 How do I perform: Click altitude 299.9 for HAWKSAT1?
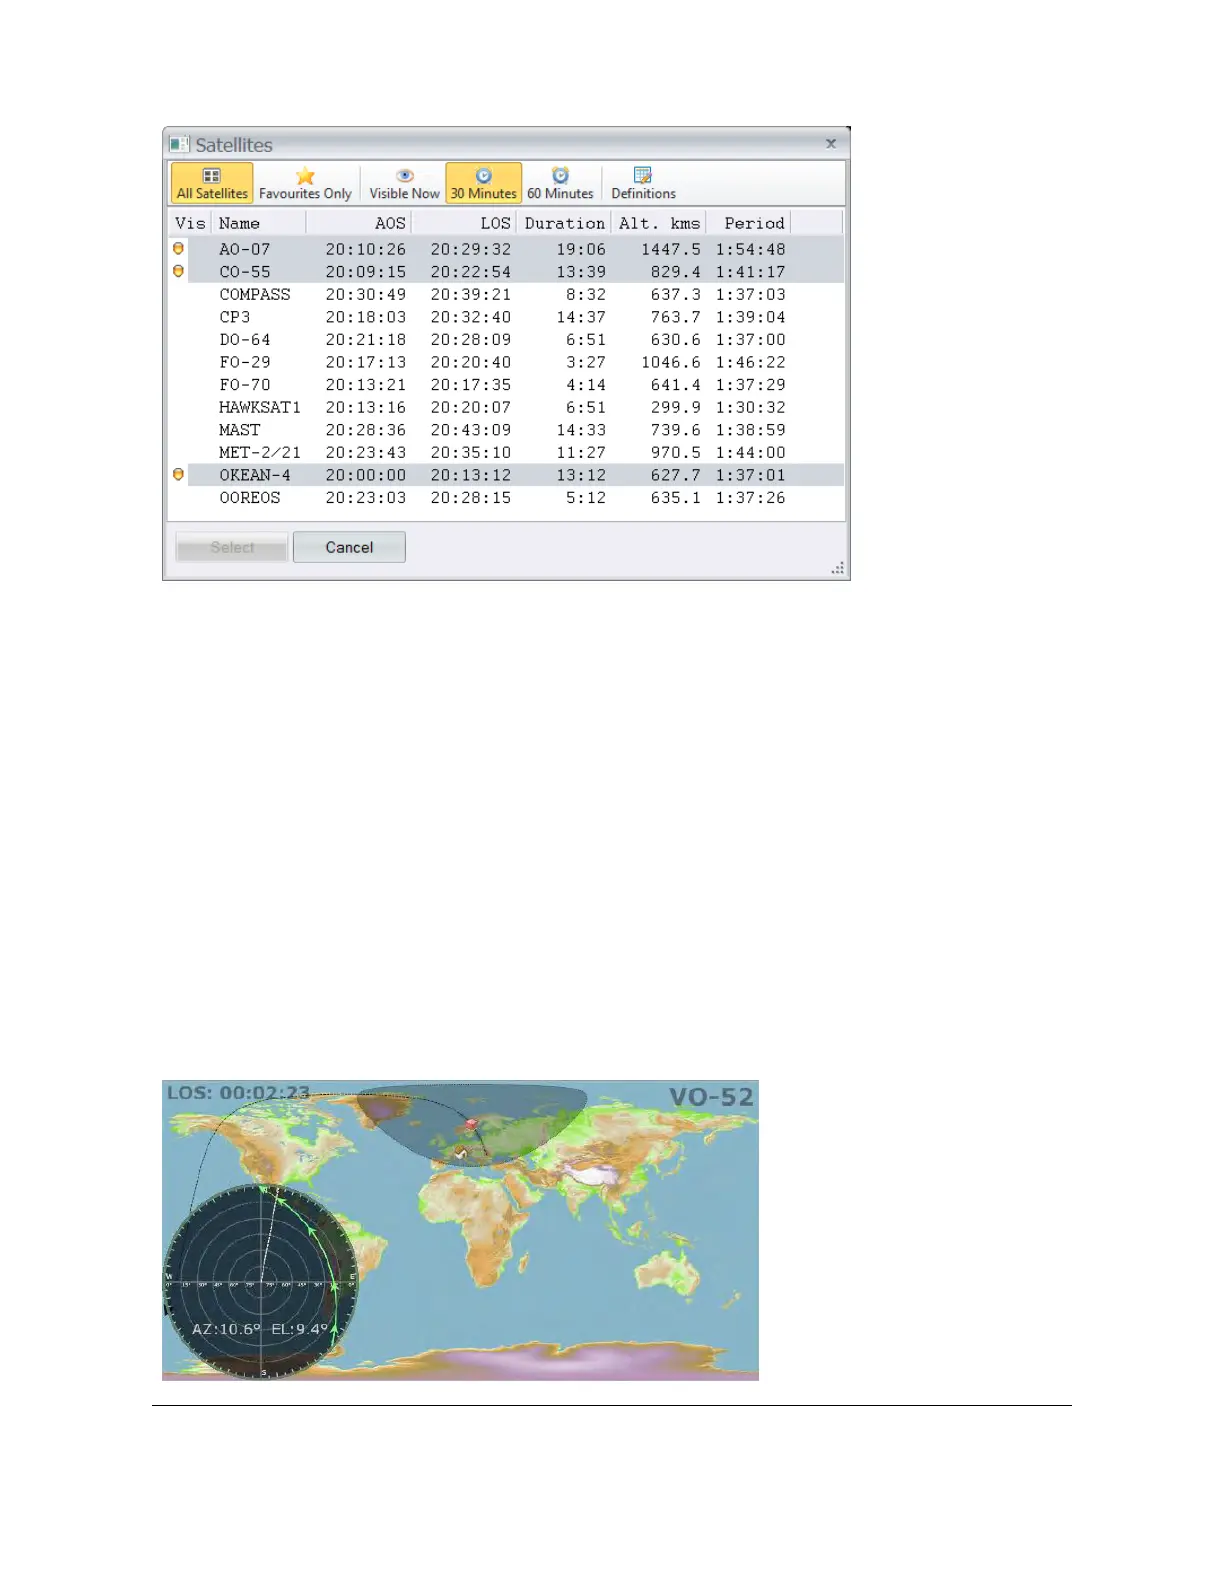click(676, 407)
